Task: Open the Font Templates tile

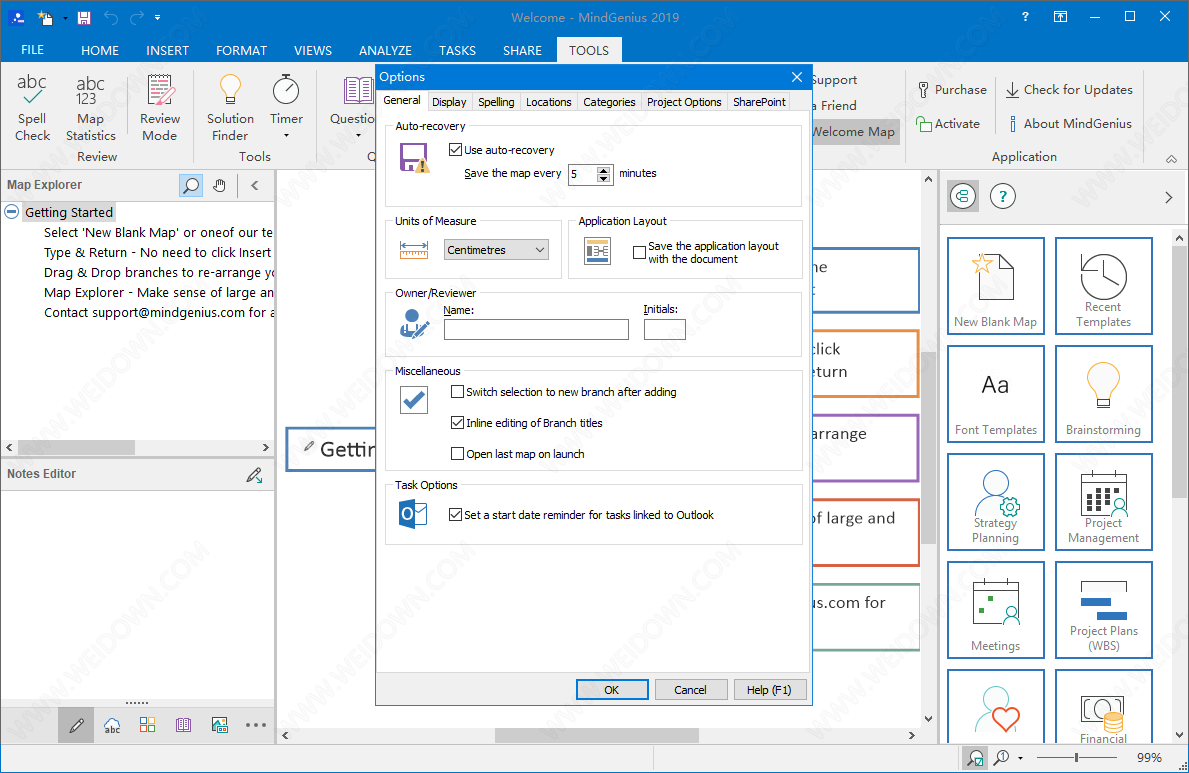Action: (996, 394)
